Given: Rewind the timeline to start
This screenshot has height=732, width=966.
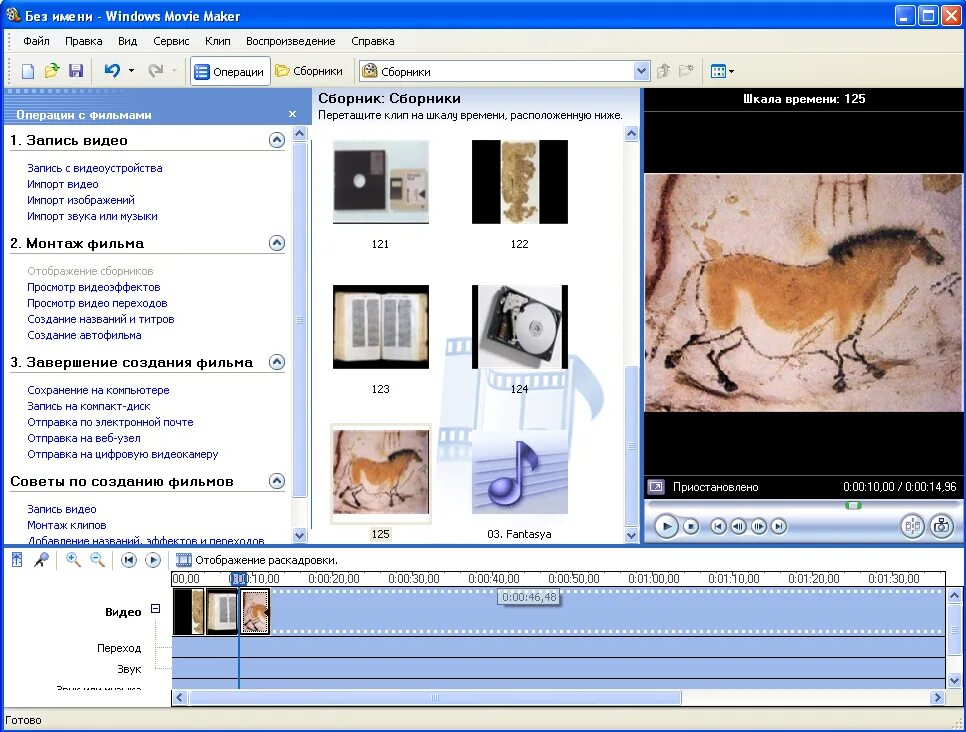Looking at the screenshot, I should pyautogui.click(x=129, y=560).
